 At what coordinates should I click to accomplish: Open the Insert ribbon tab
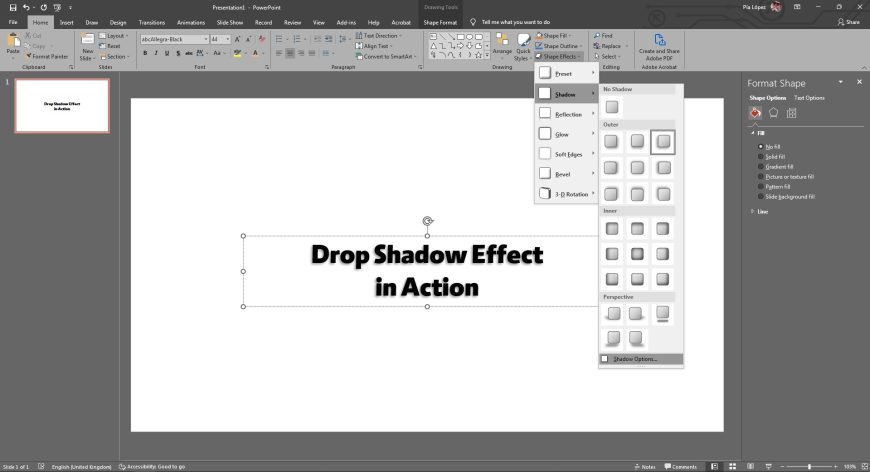click(x=67, y=22)
